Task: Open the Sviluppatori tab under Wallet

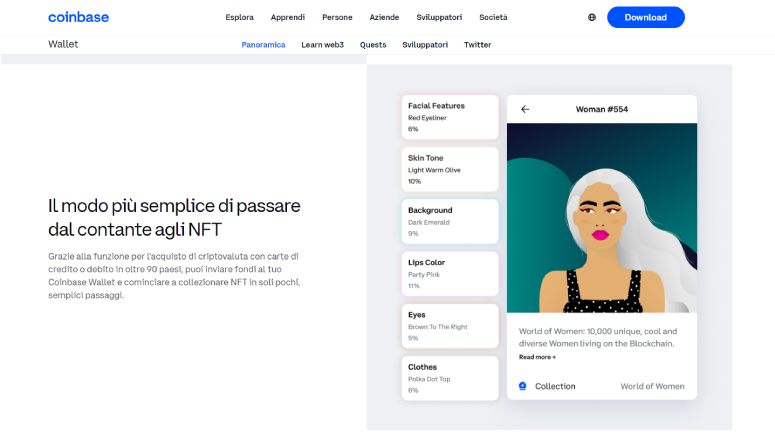Action: coord(425,44)
